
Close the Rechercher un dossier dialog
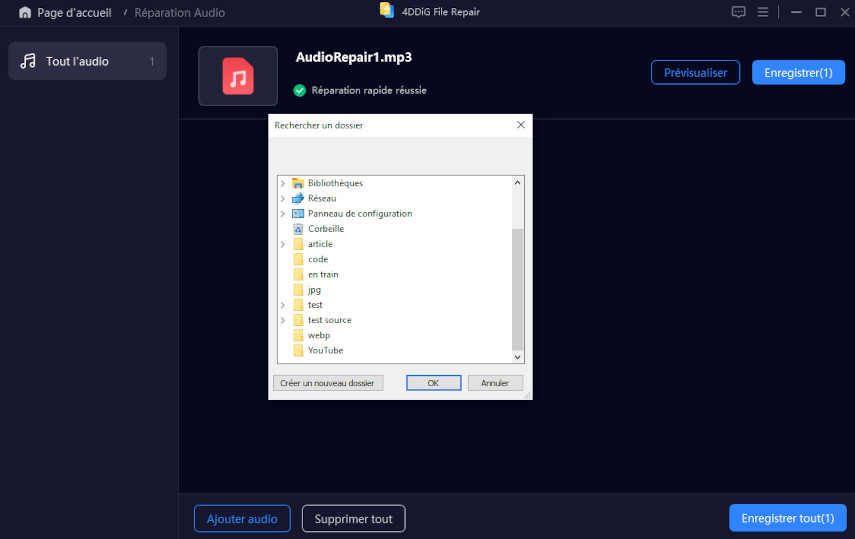pos(521,125)
